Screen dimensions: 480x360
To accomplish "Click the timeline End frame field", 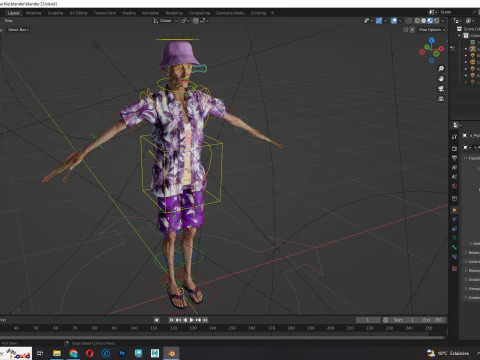I will pyautogui.click(x=432, y=320).
